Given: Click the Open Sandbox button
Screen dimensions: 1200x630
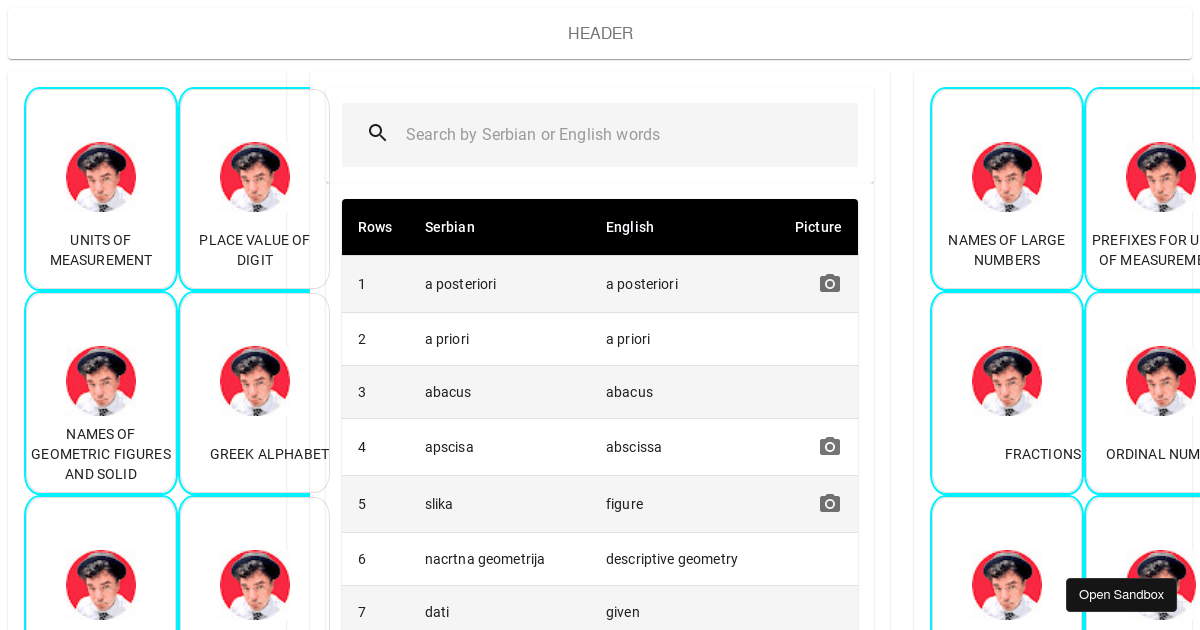Looking at the screenshot, I should [x=1121, y=595].
